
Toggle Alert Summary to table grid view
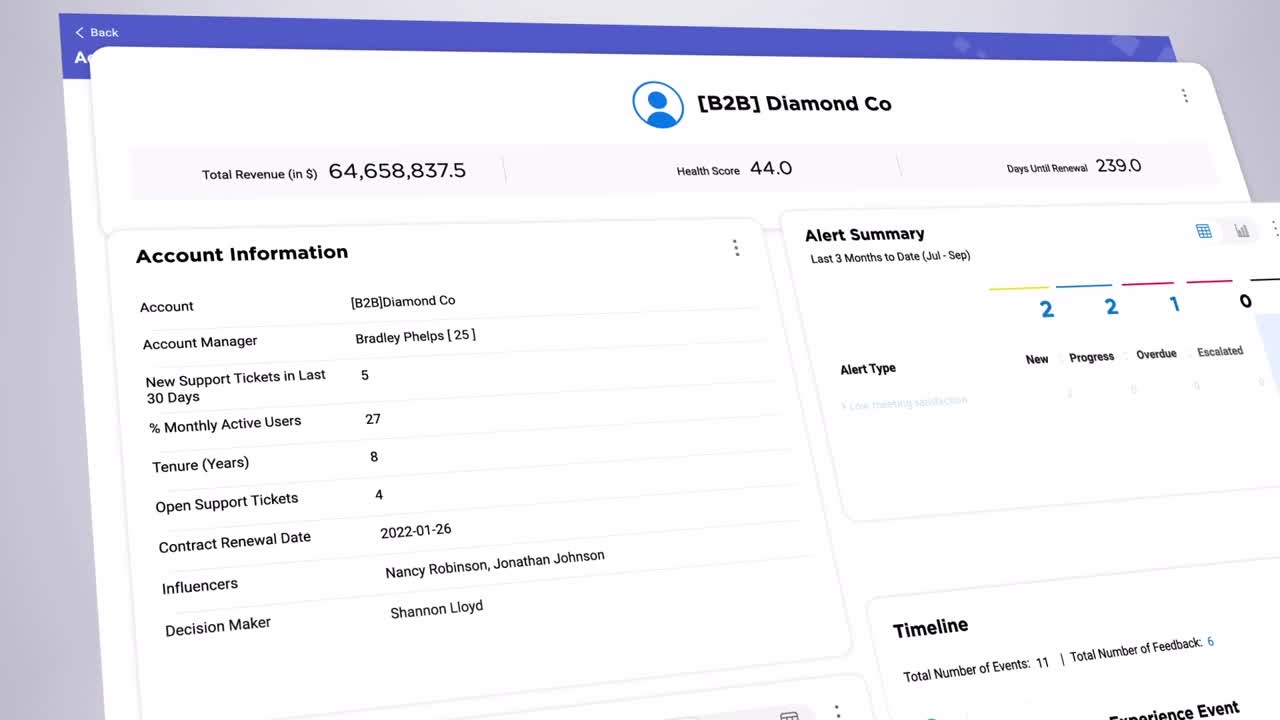tap(1204, 231)
